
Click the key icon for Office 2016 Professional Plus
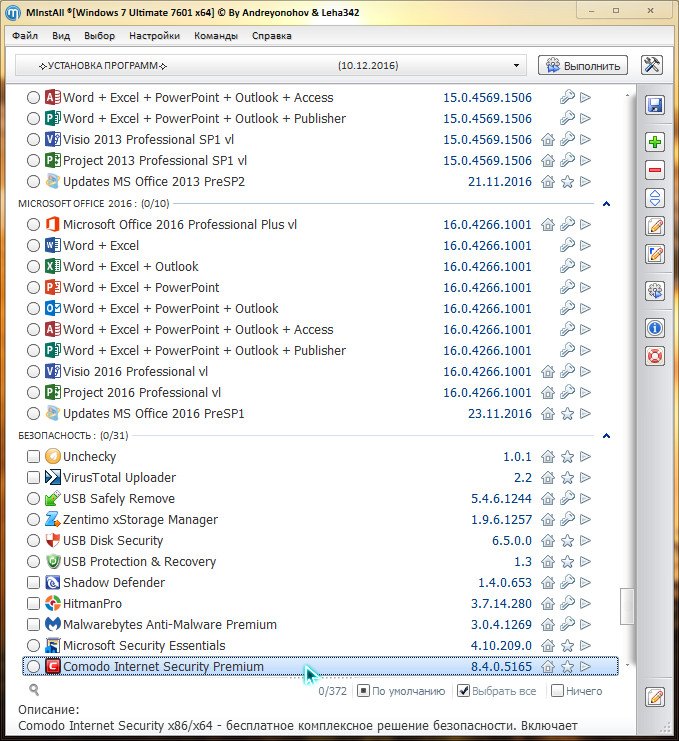567,224
